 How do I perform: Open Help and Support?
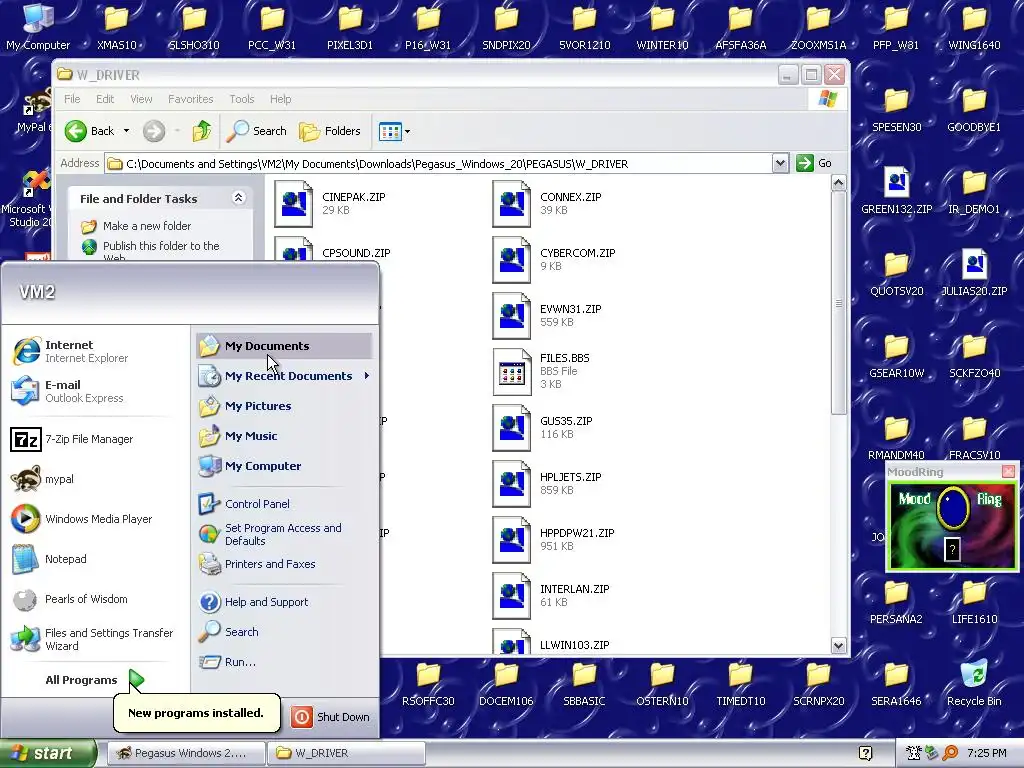tap(253, 602)
